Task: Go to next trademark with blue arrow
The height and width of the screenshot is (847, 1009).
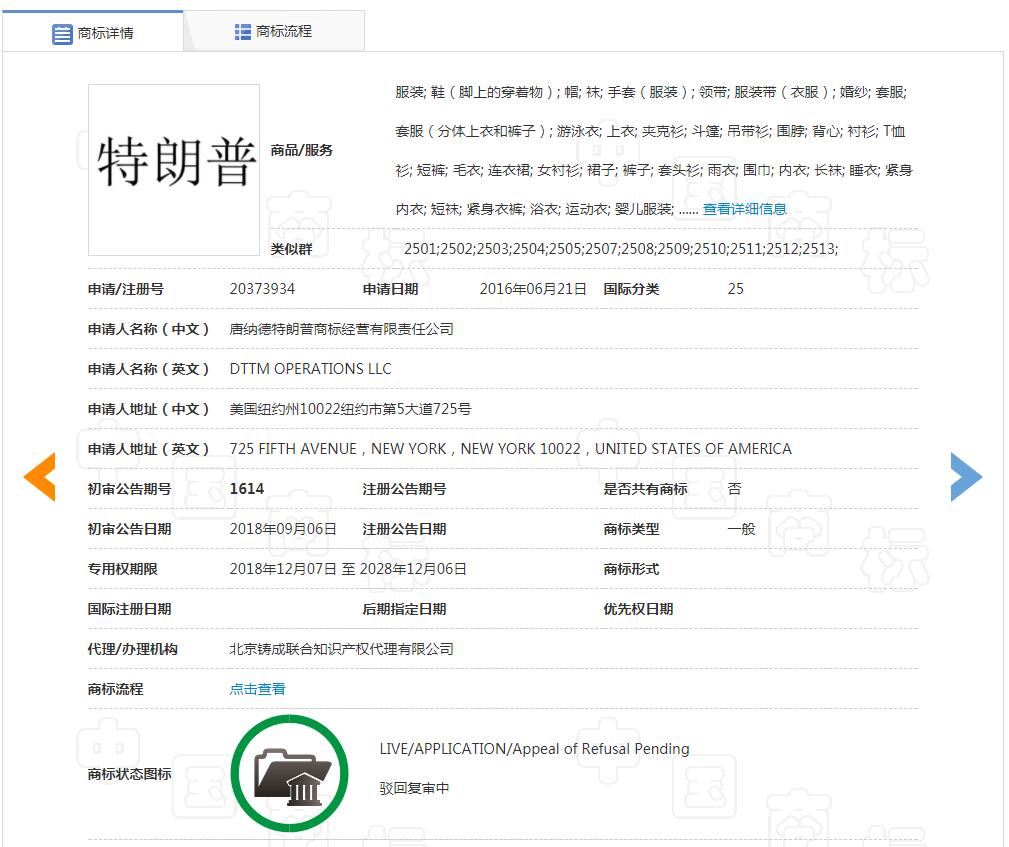Action: point(966,477)
